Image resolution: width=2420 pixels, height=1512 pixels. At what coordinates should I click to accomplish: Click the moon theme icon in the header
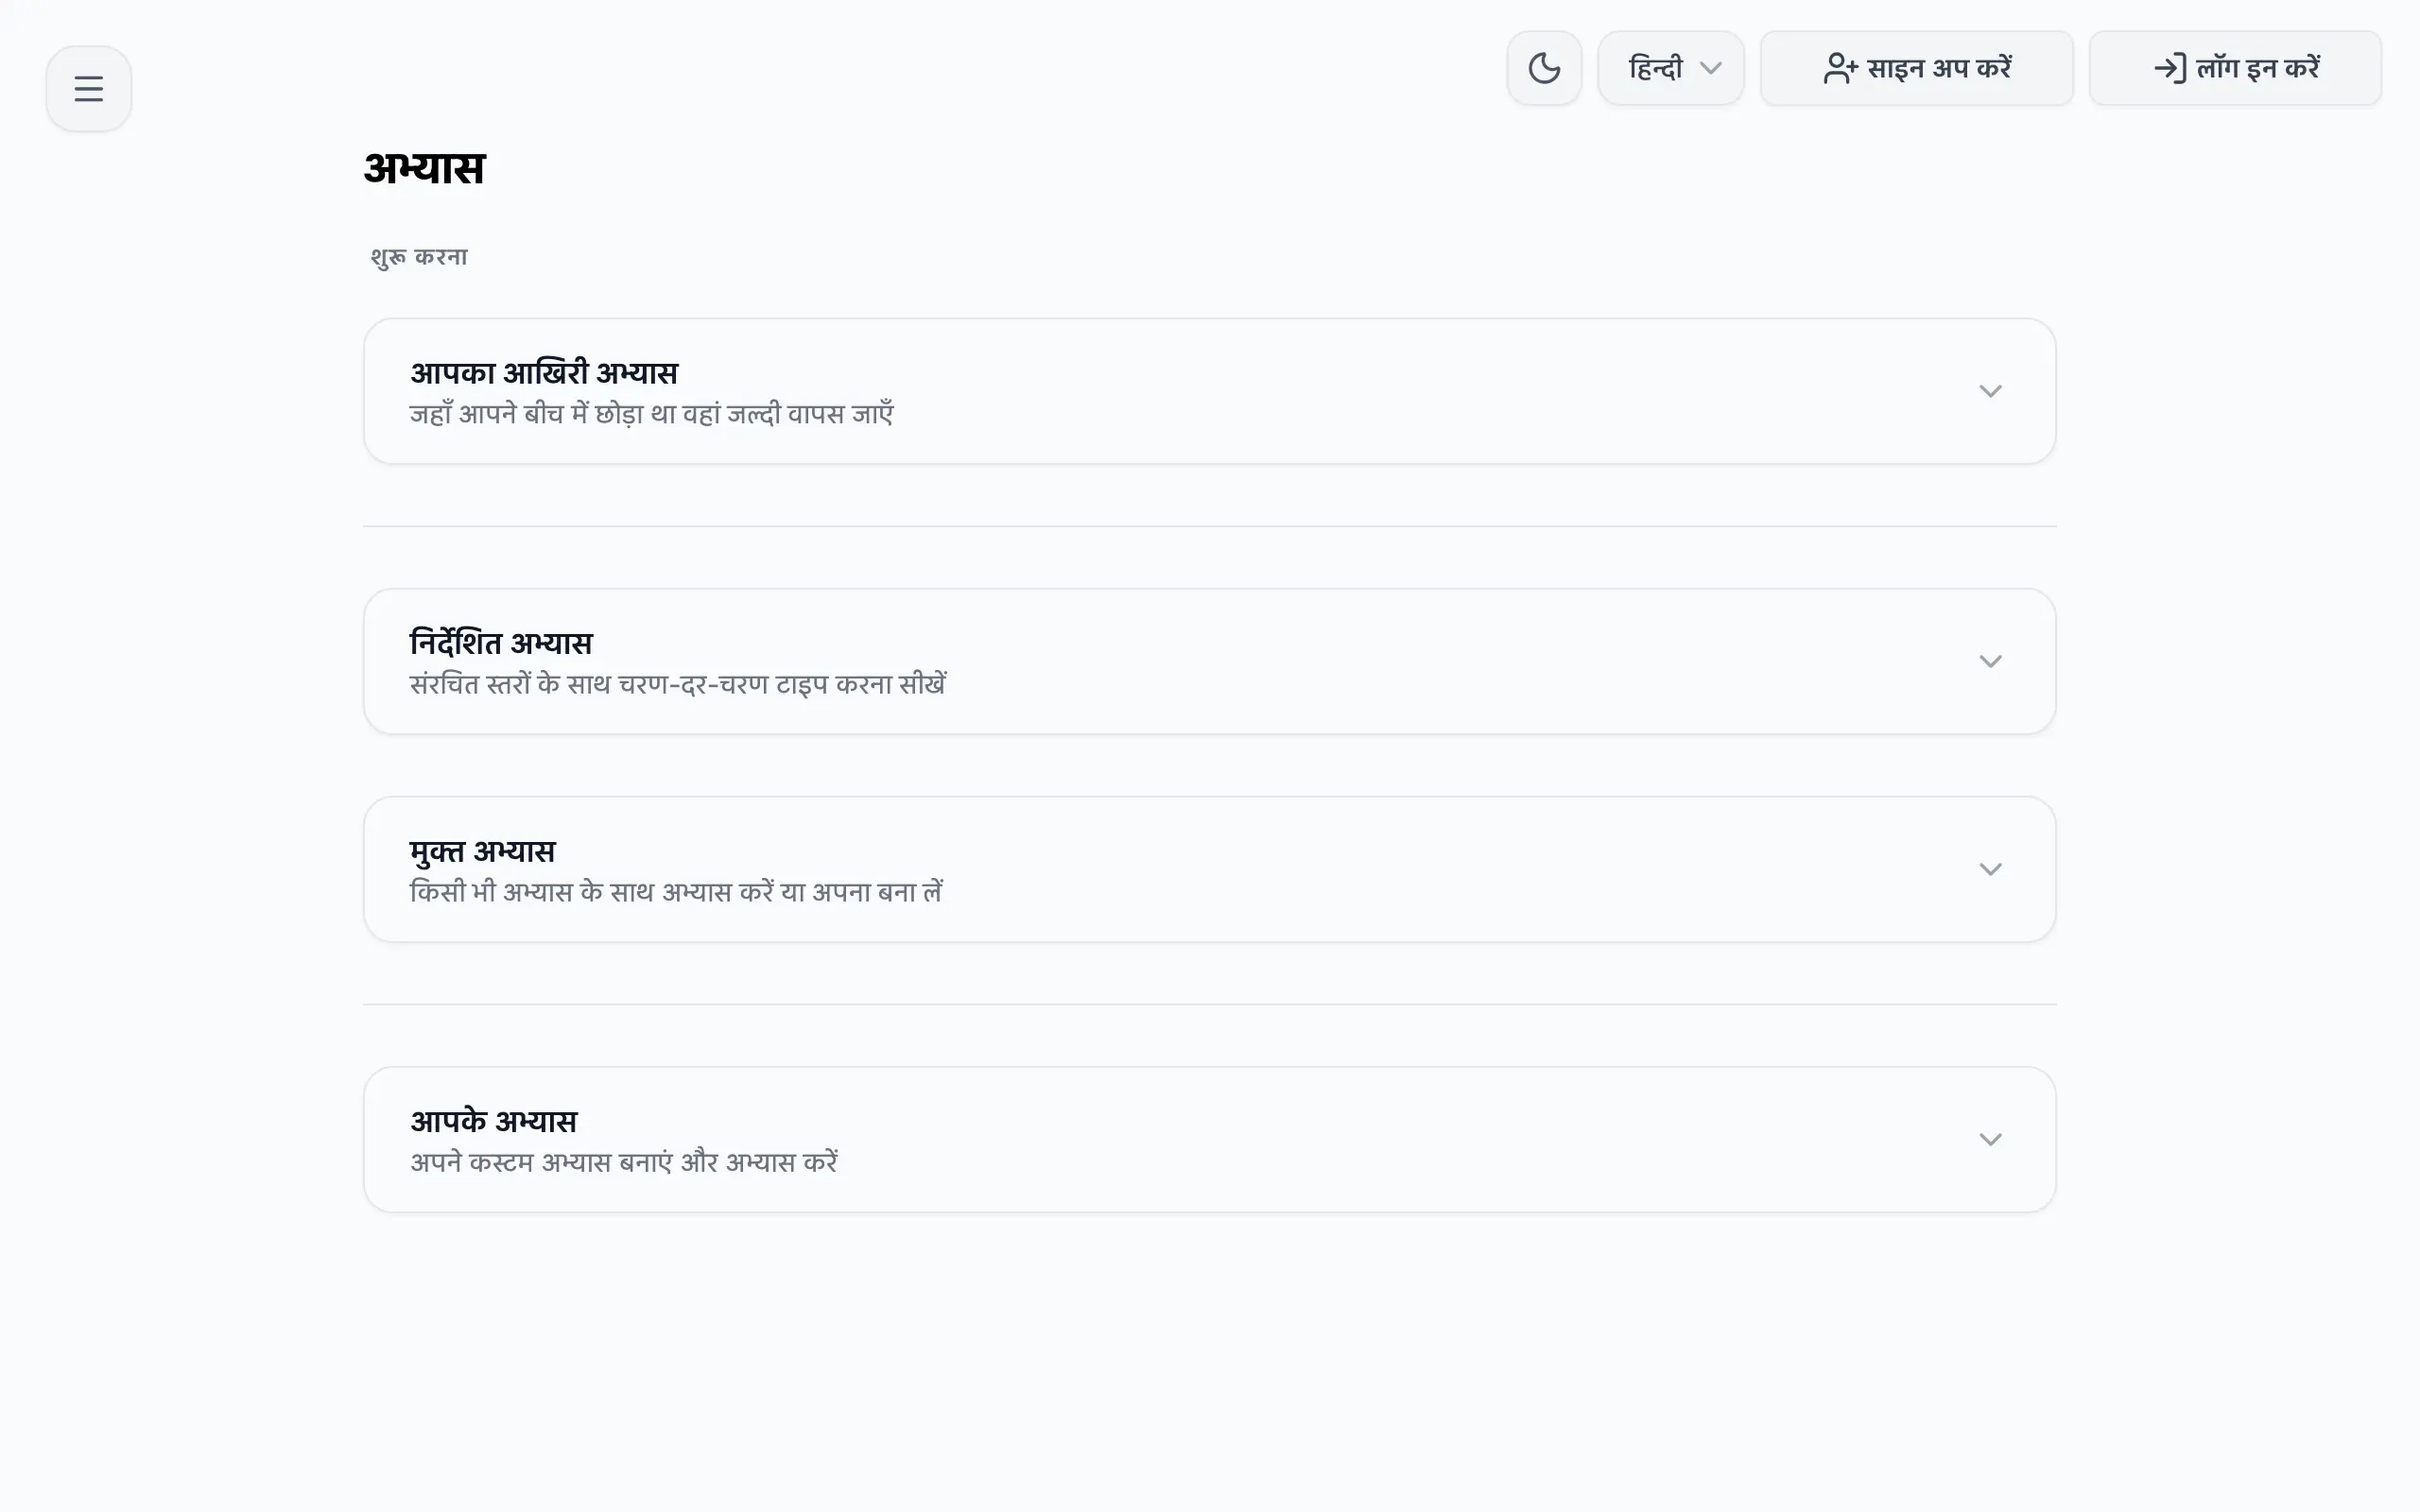pos(1543,68)
